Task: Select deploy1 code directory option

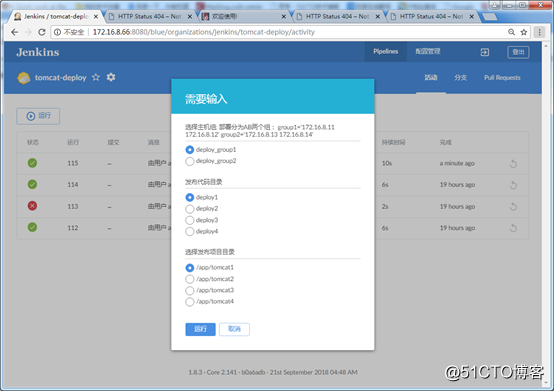Action: click(190, 197)
